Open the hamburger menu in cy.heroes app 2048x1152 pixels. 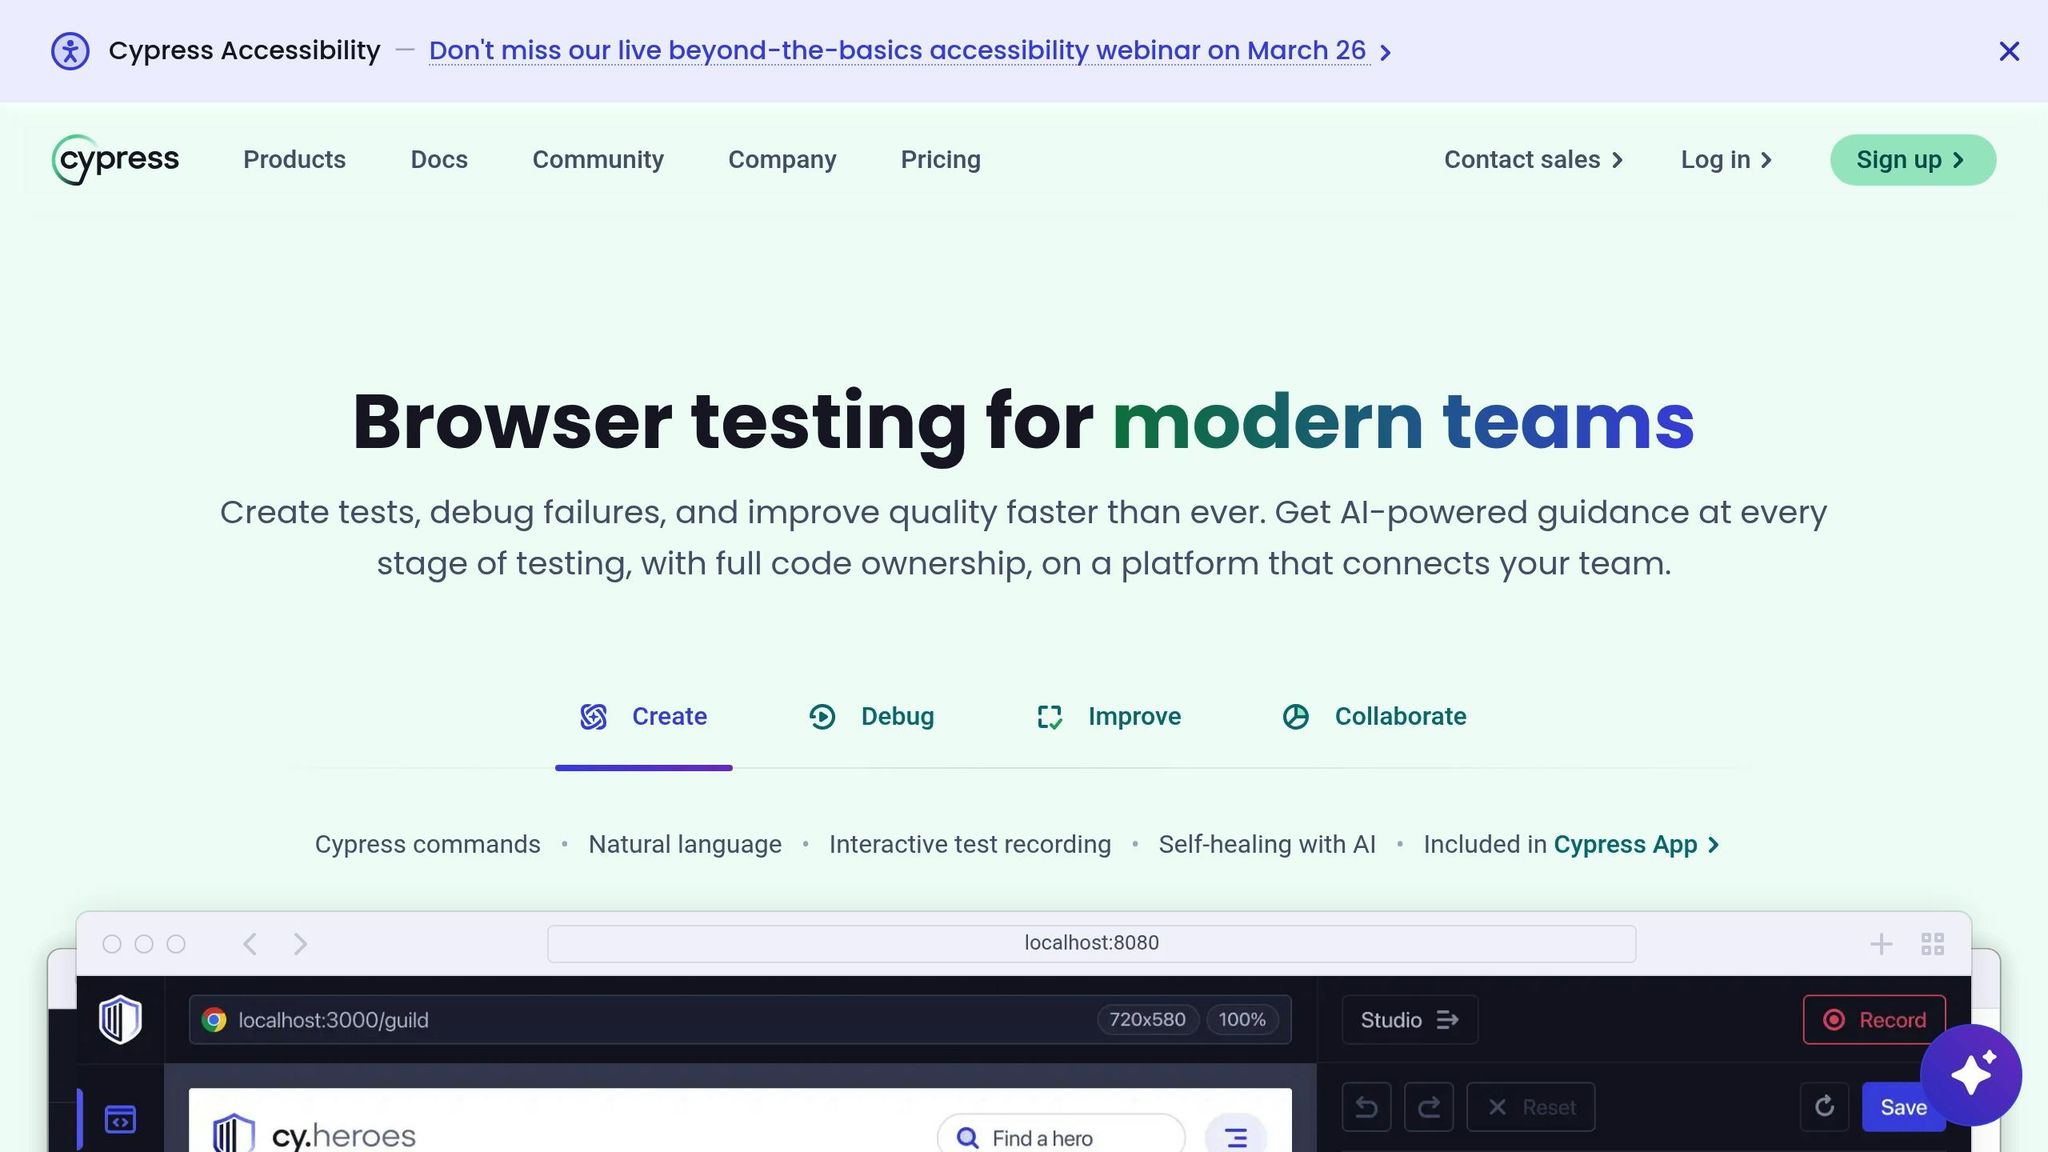(1235, 1137)
